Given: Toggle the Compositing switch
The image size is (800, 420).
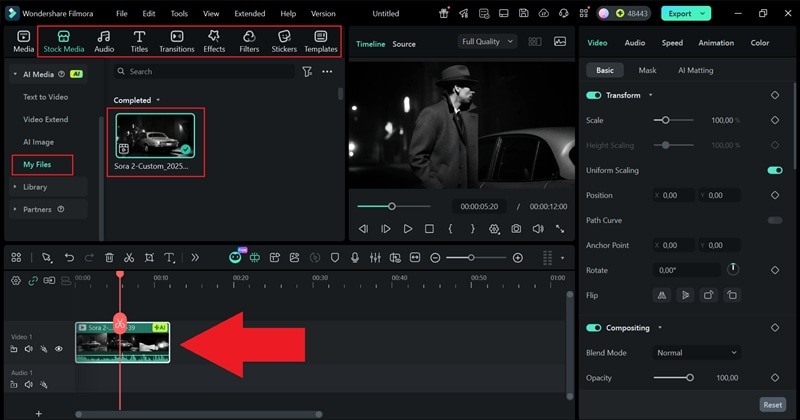Looking at the screenshot, I should click(593, 328).
